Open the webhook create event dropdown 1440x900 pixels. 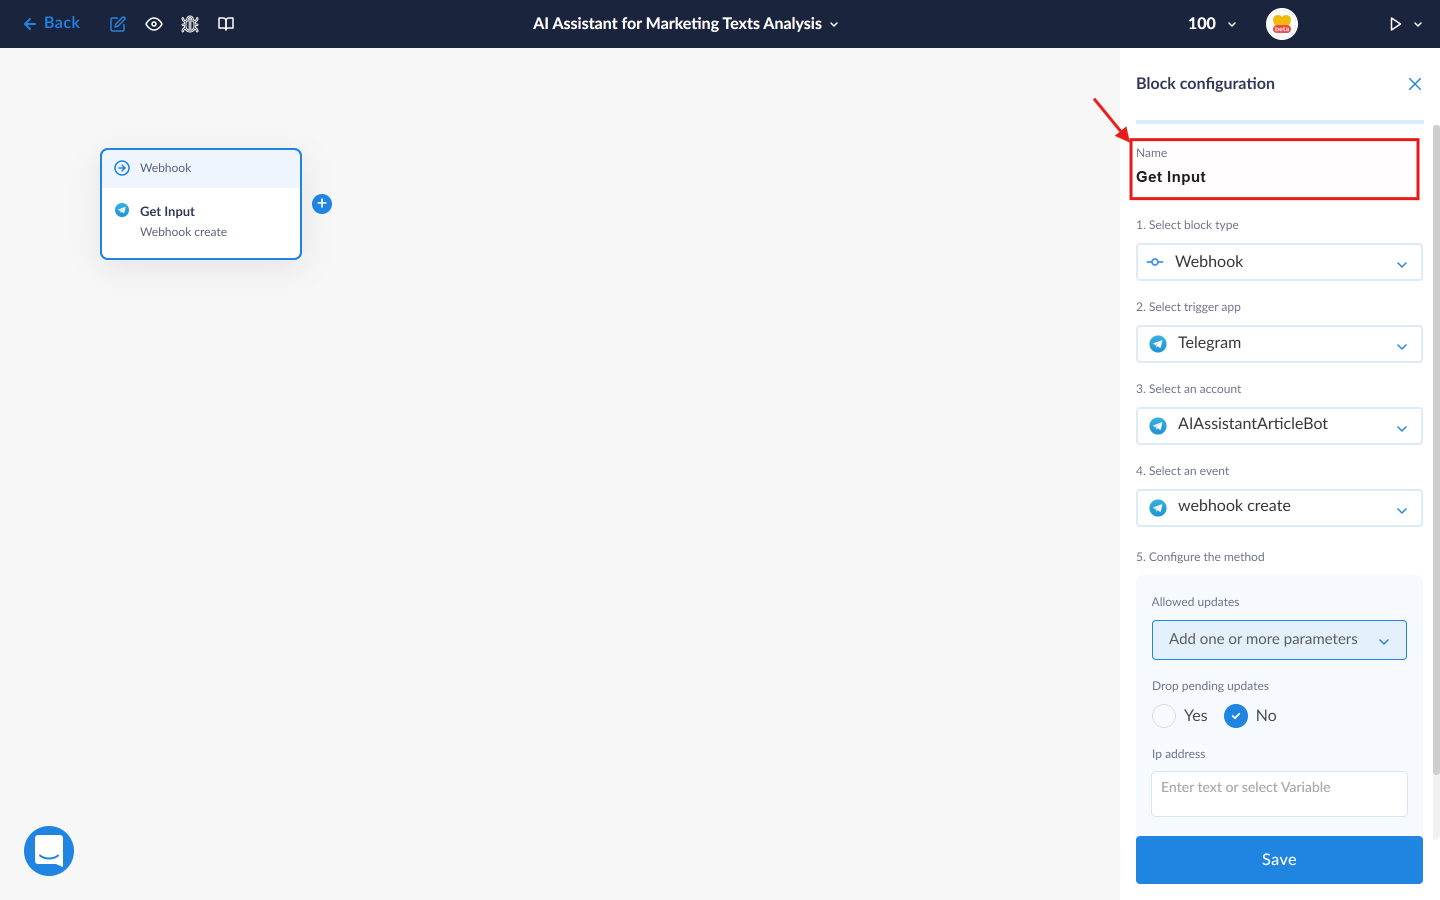(x=1279, y=508)
